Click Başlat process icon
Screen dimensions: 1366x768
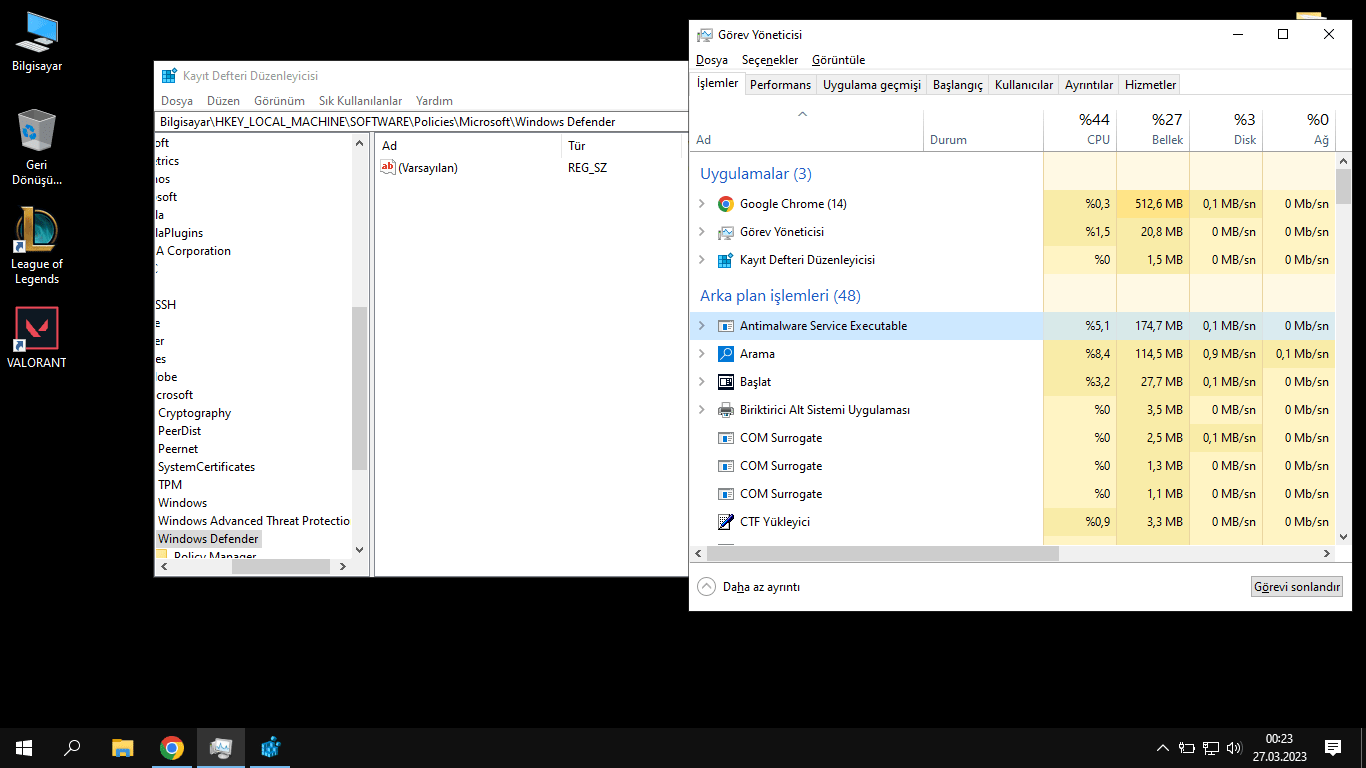(x=726, y=382)
